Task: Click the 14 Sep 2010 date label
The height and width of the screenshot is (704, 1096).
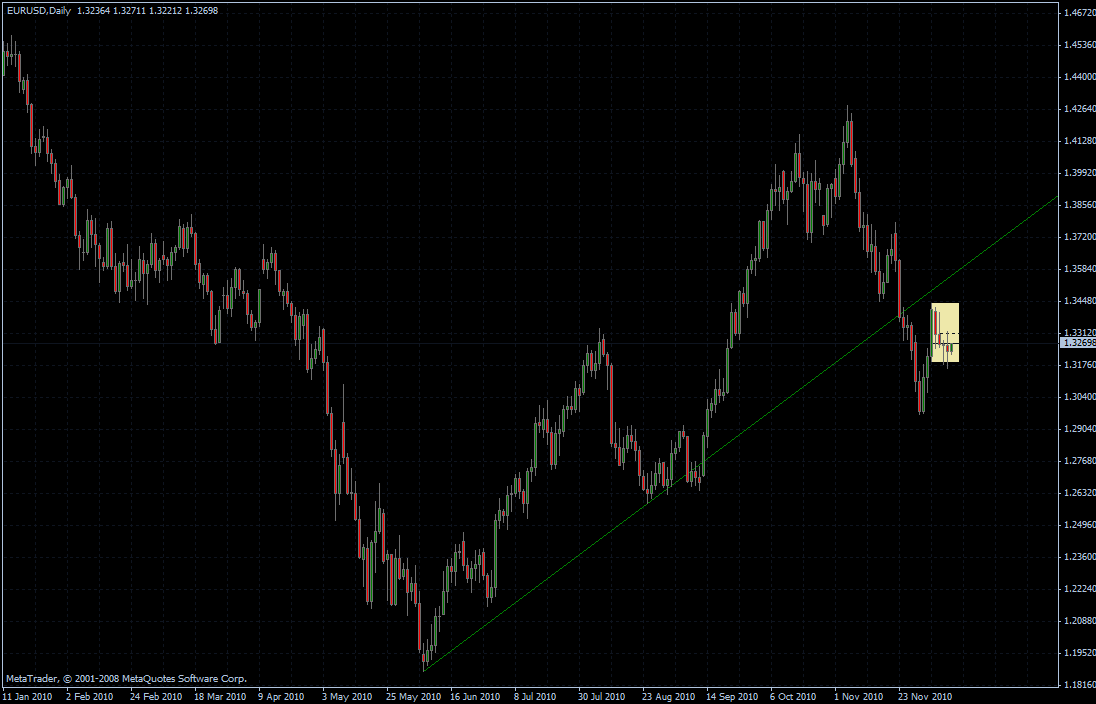Action: (x=732, y=696)
